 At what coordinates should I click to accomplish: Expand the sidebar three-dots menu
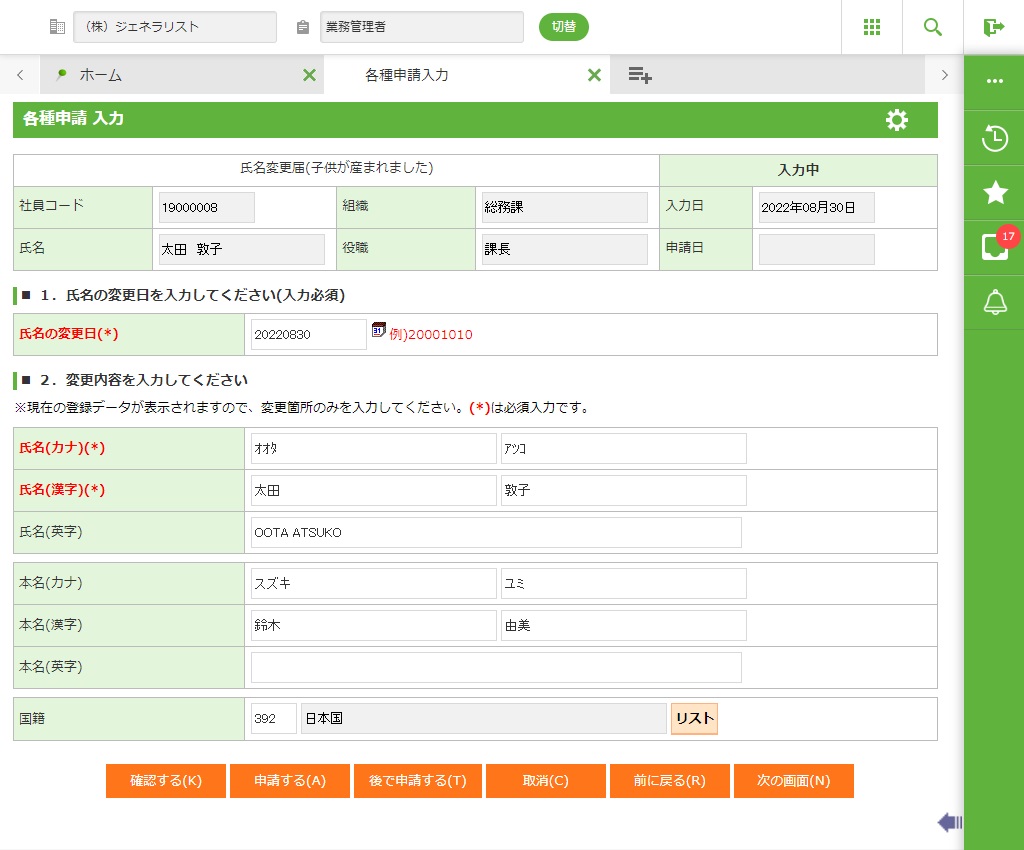point(994,81)
